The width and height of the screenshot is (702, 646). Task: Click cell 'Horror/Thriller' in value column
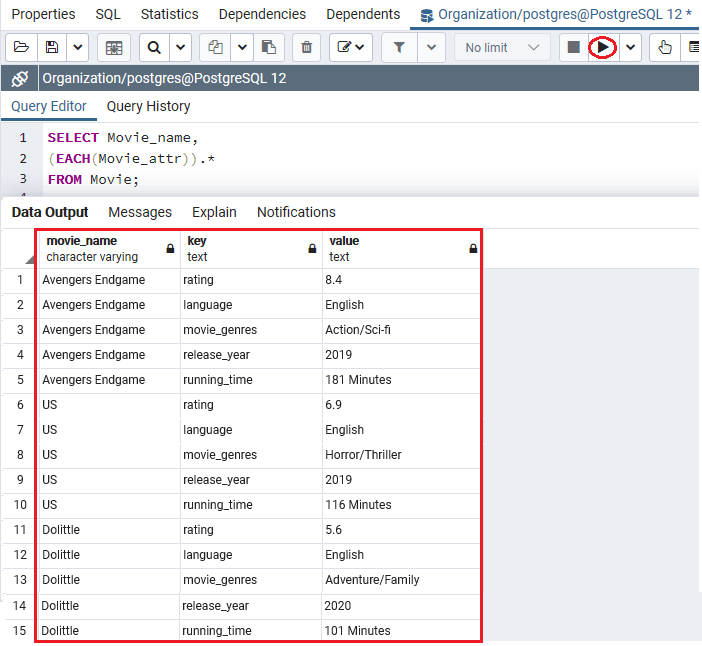(401, 455)
